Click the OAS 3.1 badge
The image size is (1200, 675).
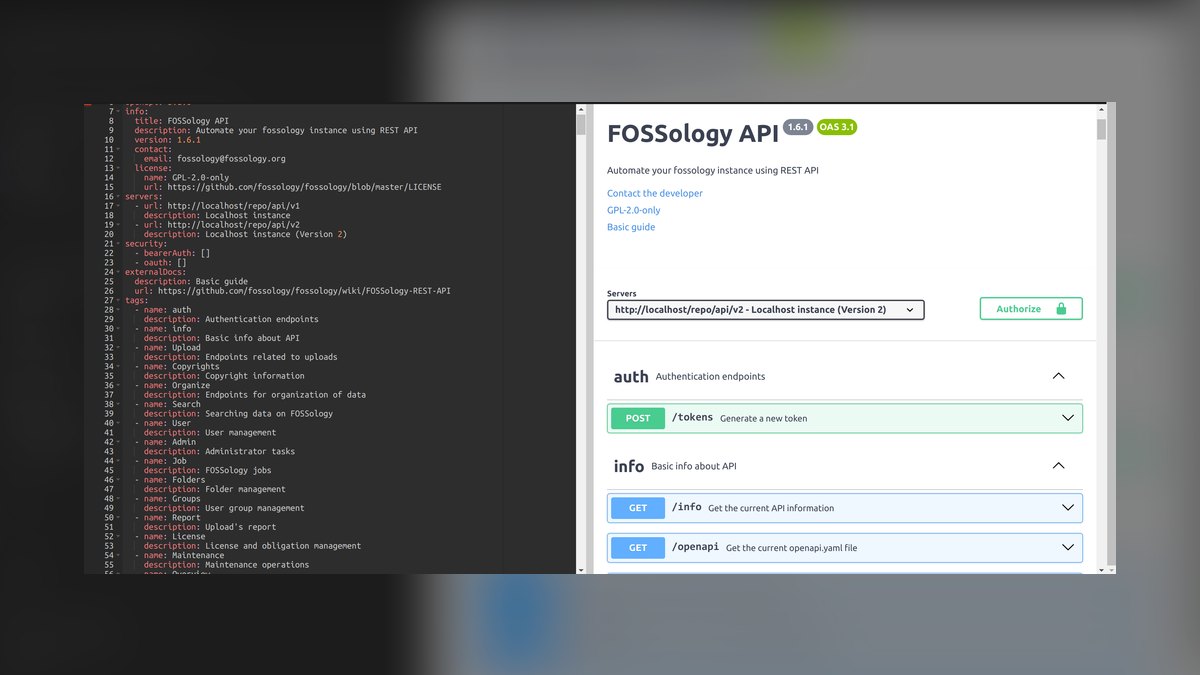tap(837, 127)
